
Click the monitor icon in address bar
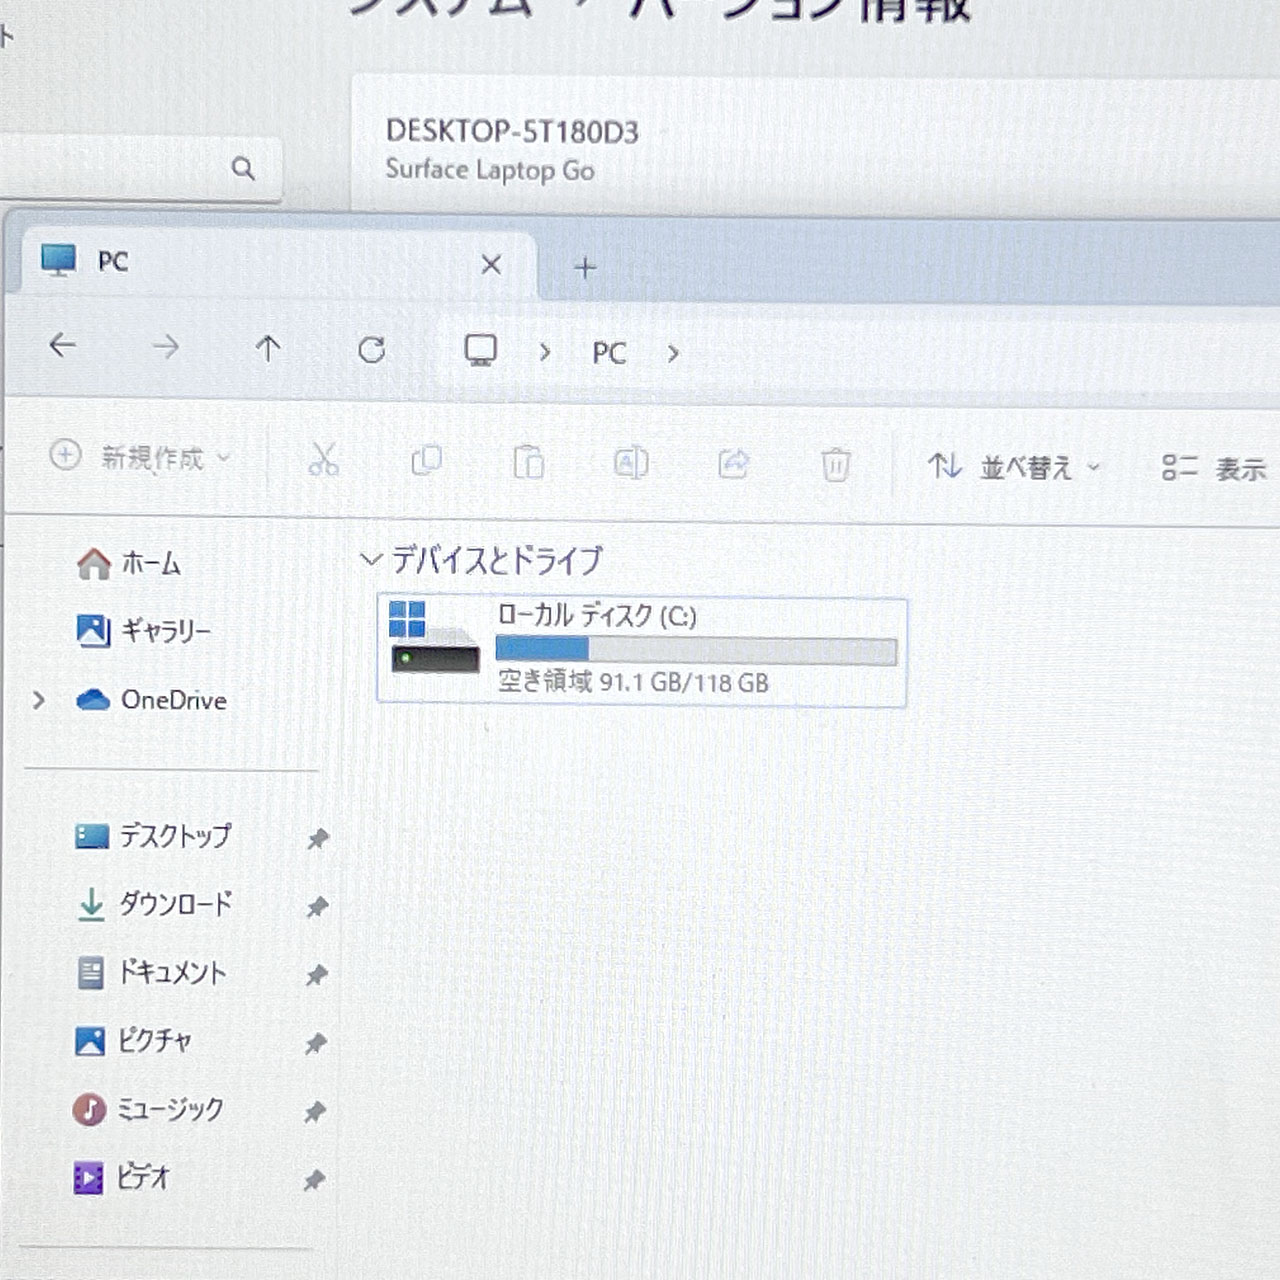(481, 351)
